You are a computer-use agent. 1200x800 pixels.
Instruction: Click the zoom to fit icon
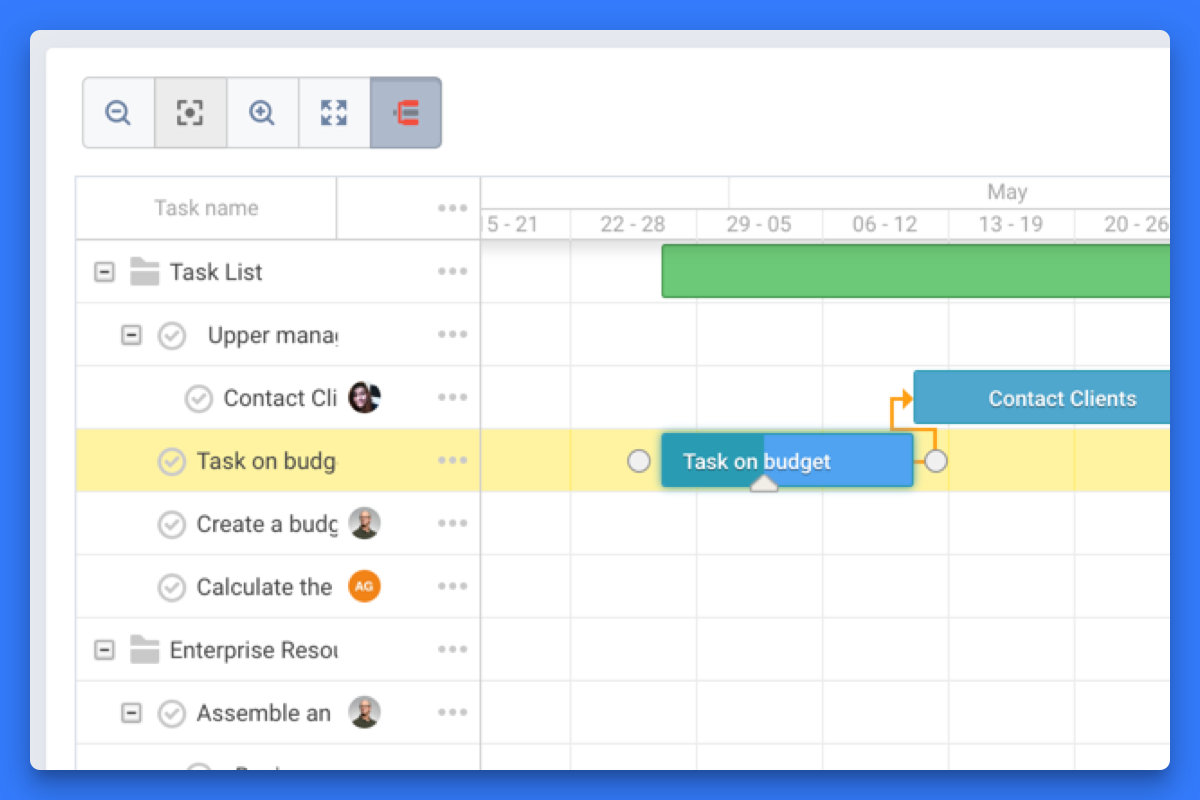(x=190, y=113)
